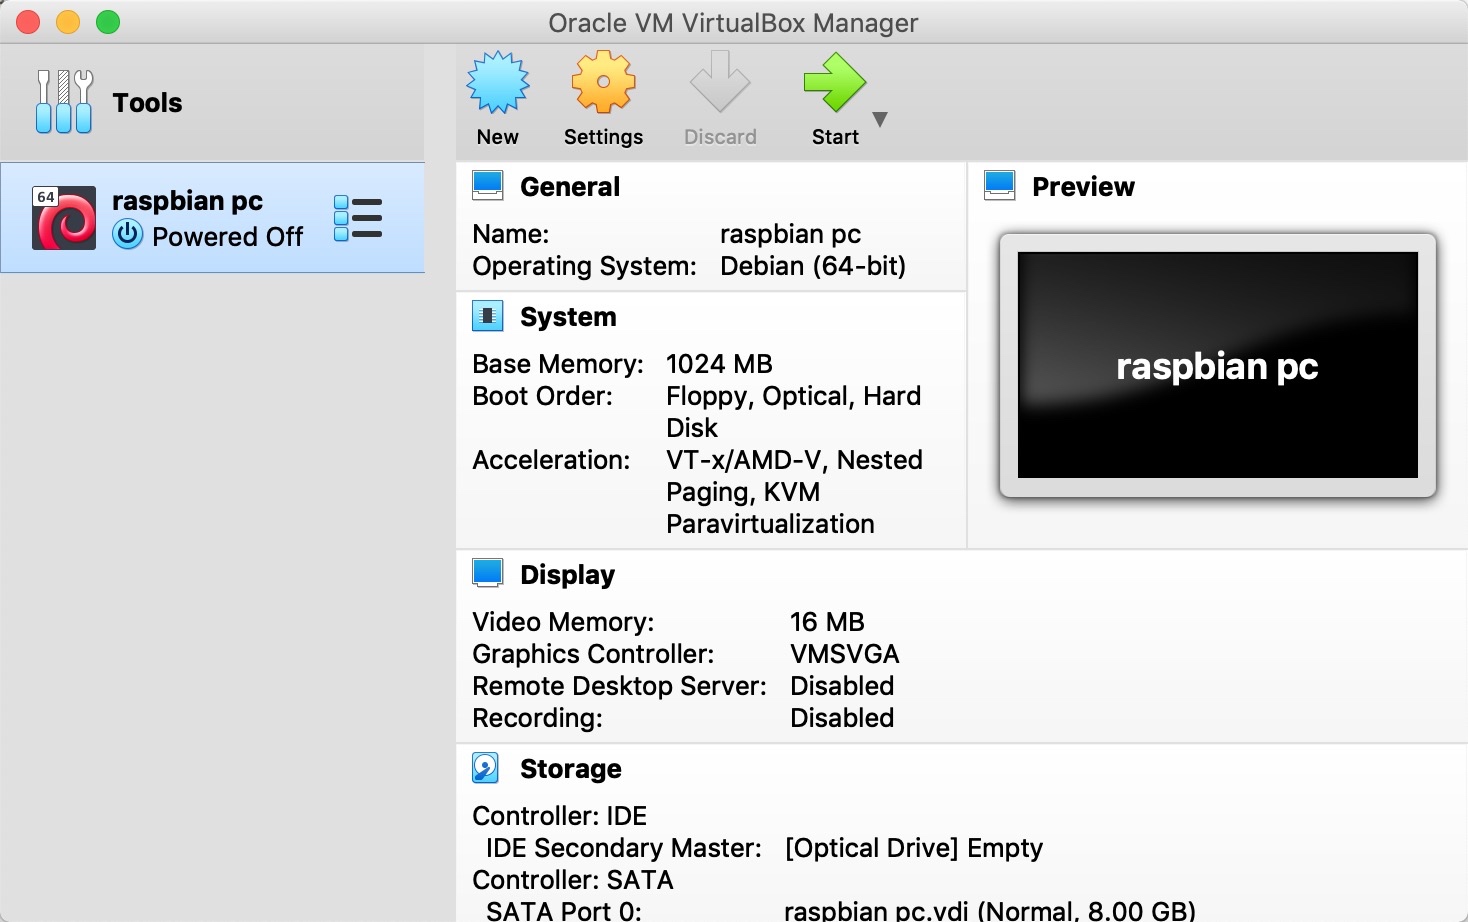The height and width of the screenshot is (922, 1468).
Task: Open the Tools icon in sidebar
Action: coord(64,101)
